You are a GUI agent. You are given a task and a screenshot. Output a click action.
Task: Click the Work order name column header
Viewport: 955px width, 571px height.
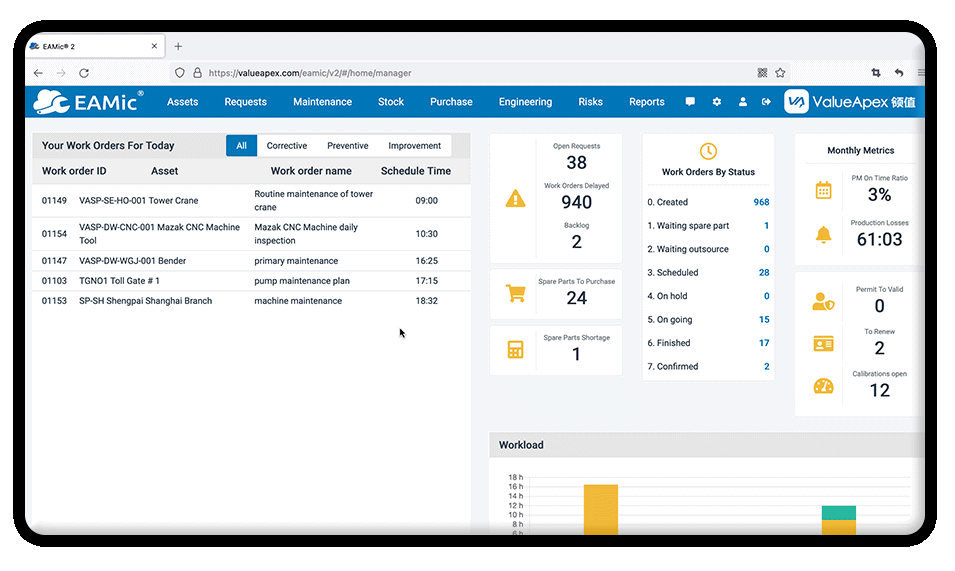pos(311,171)
